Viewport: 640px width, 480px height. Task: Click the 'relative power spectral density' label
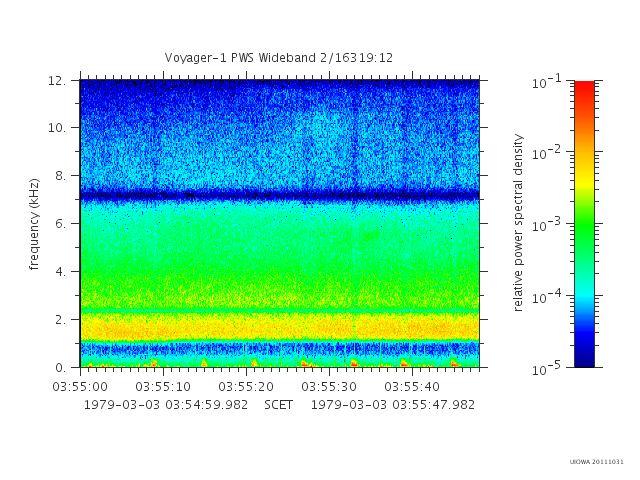click(518, 223)
